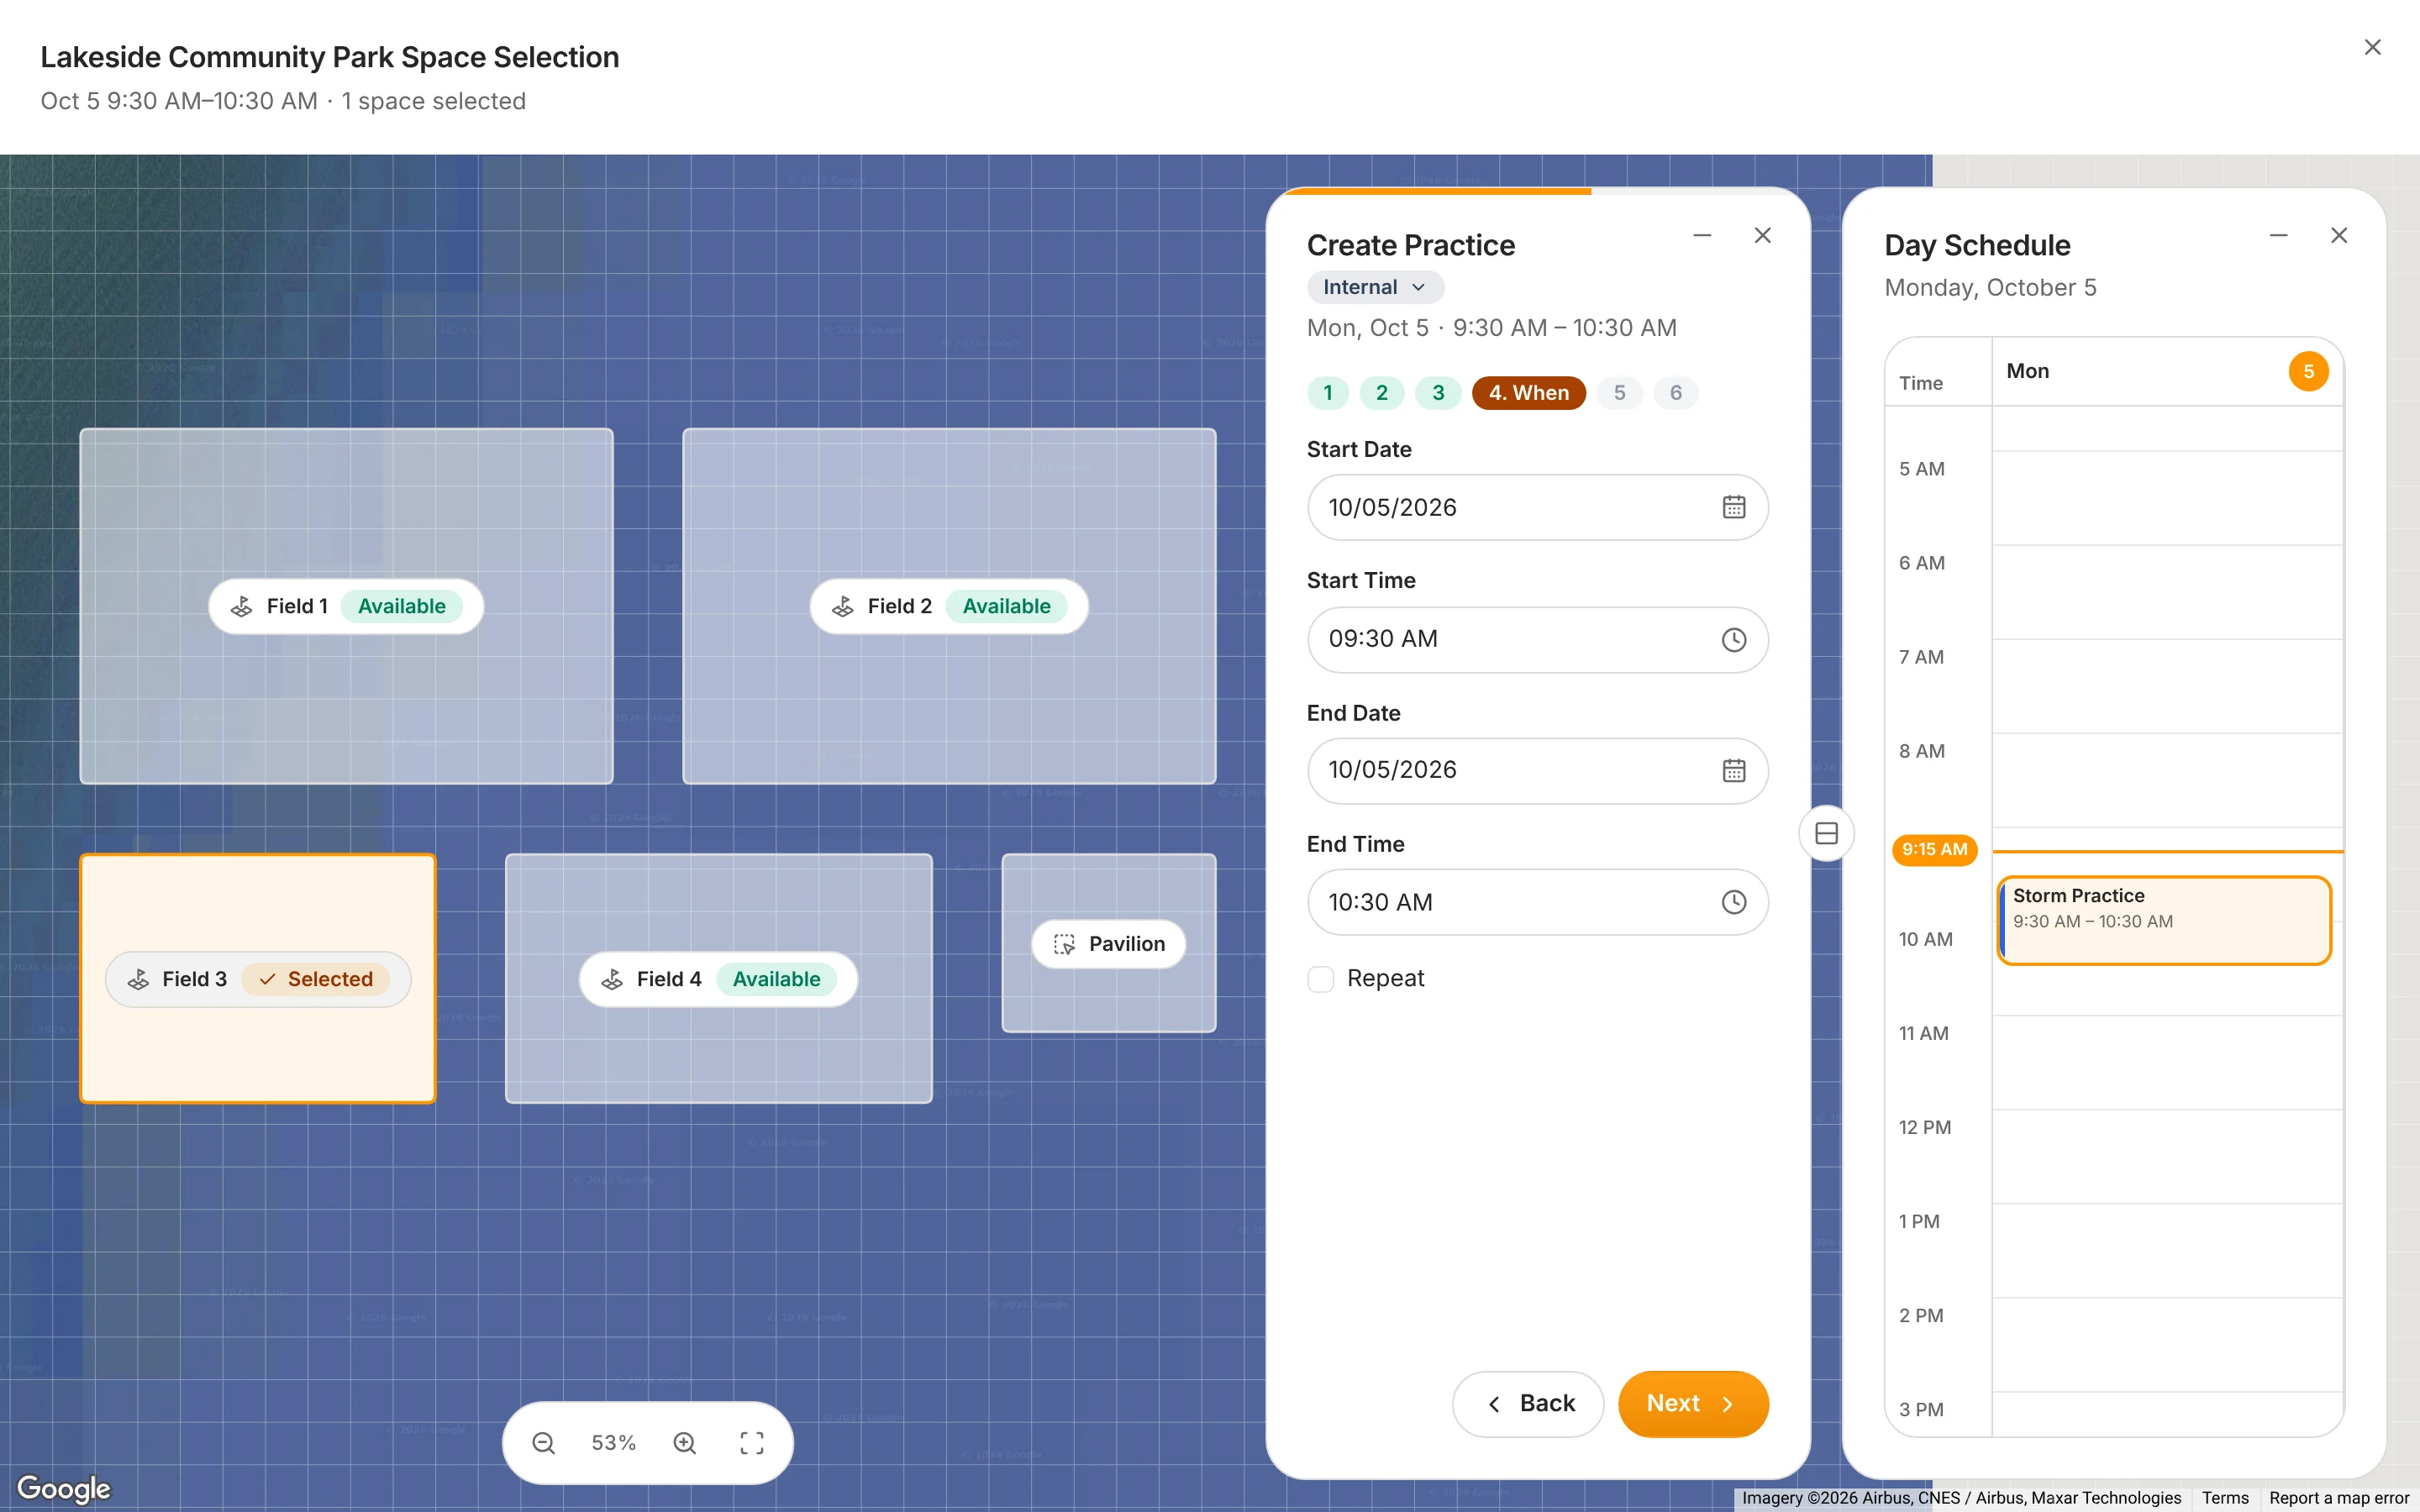Toggle the panel split layout icon
Screen dimensions: 2420x1512
(1826, 833)
